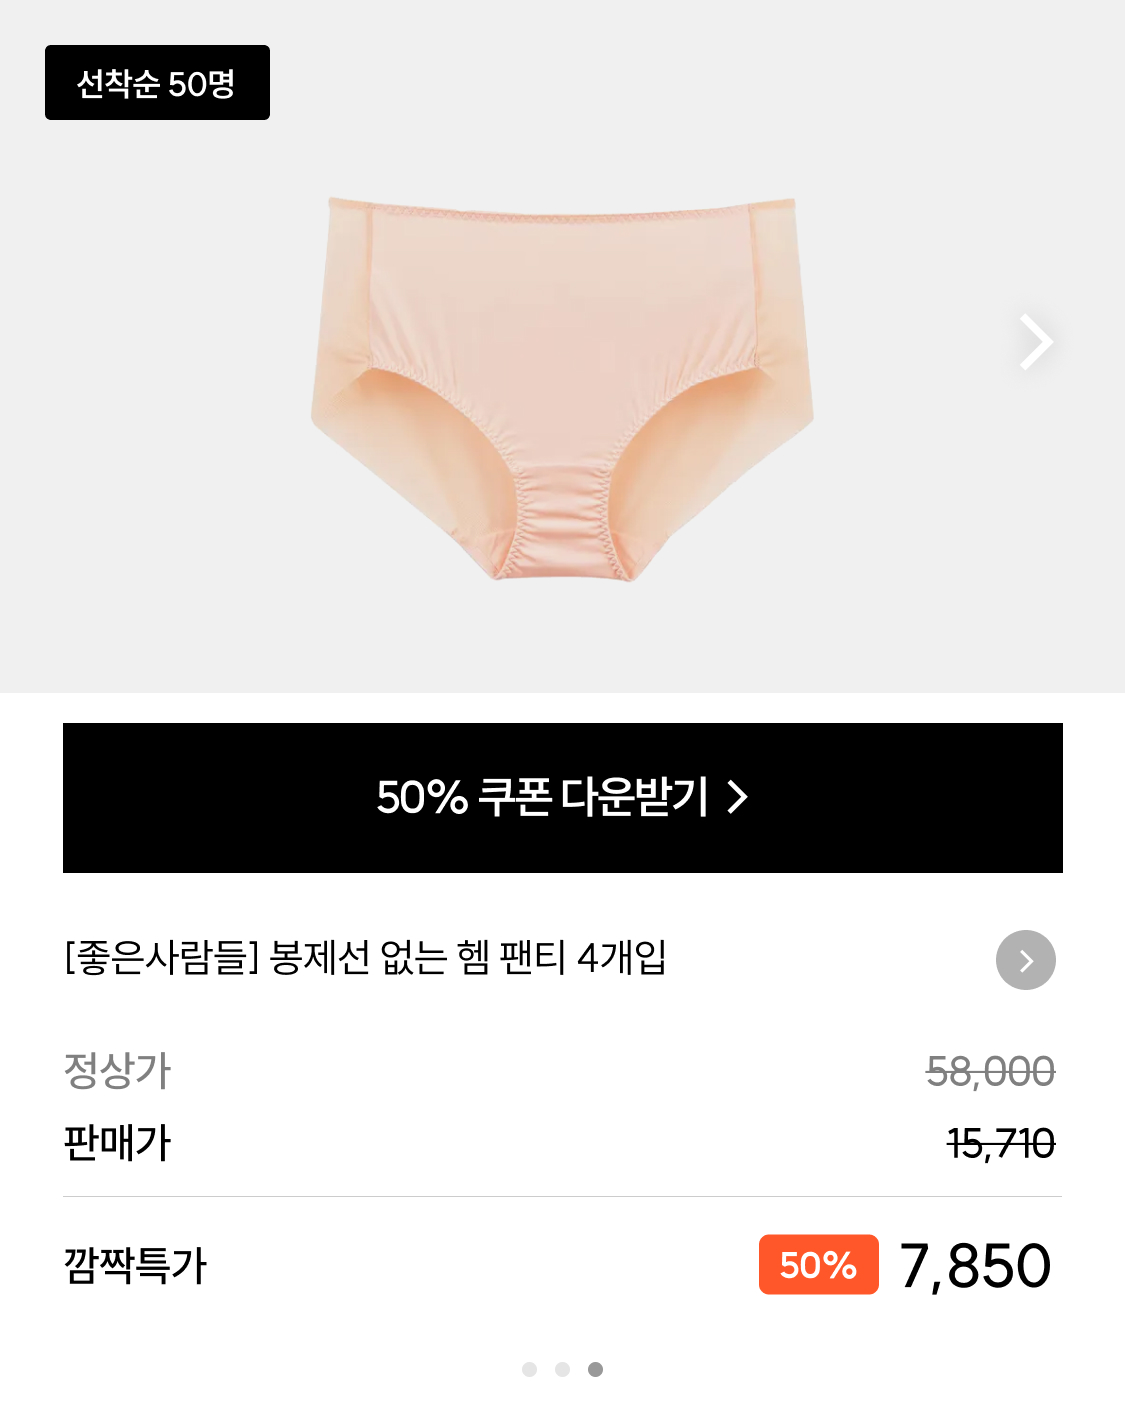Click the 판매가 label
The image size is (1125, 1407).
coord(117,1143)
